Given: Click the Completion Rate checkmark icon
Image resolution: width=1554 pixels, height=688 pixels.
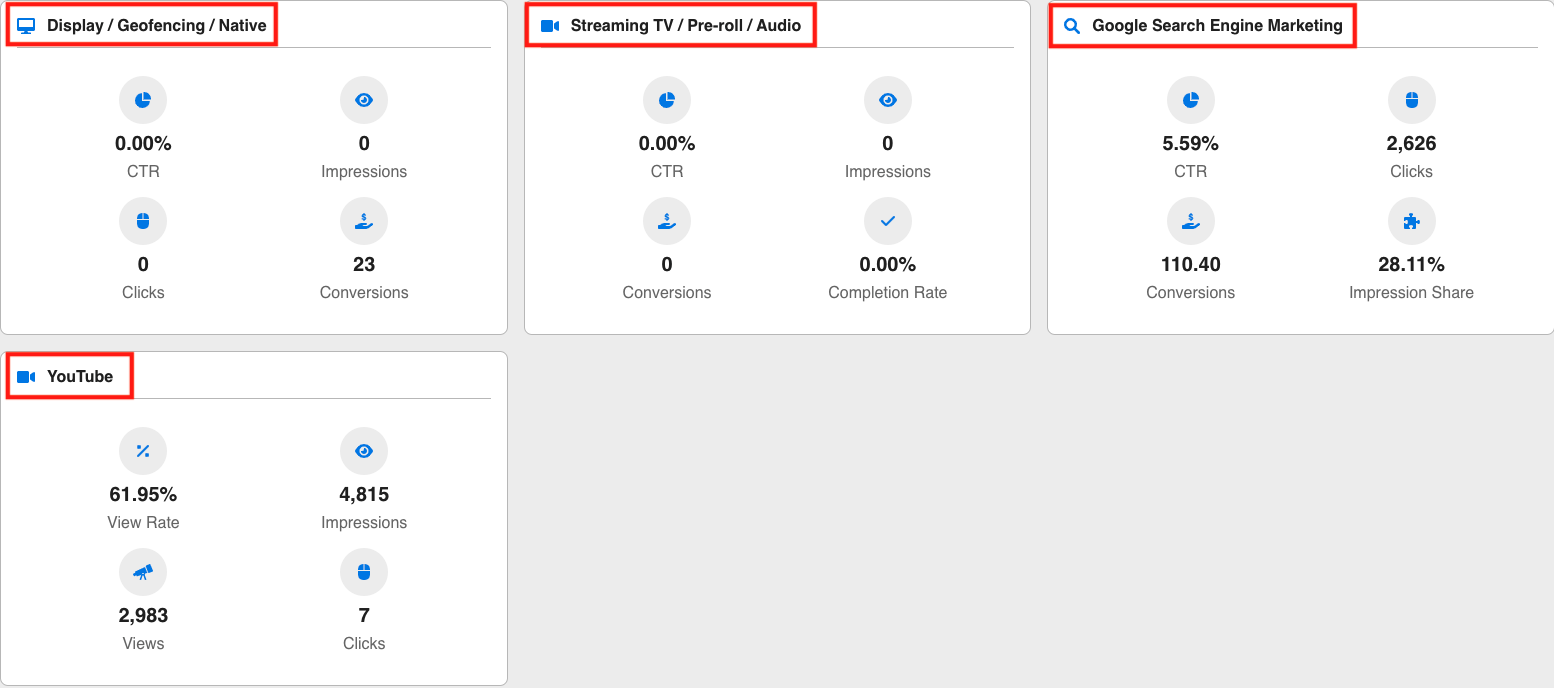Looking at the screenshot, I should click(x=887, y=221).
